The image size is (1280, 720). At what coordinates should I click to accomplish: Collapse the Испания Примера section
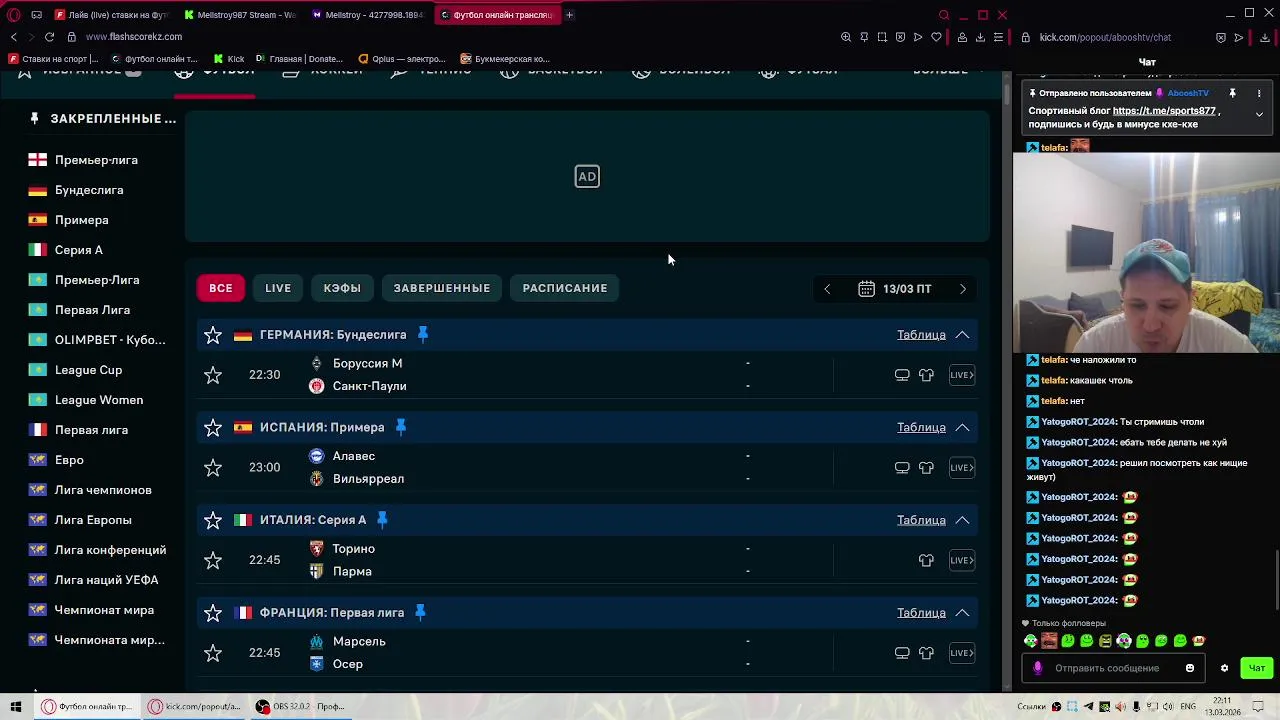(x=962, y=428)
